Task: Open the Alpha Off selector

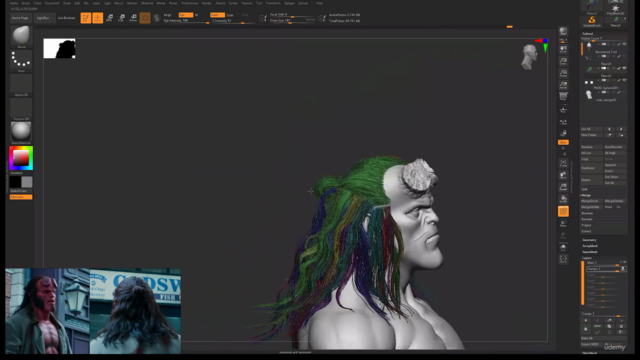Action: point(21,84)
